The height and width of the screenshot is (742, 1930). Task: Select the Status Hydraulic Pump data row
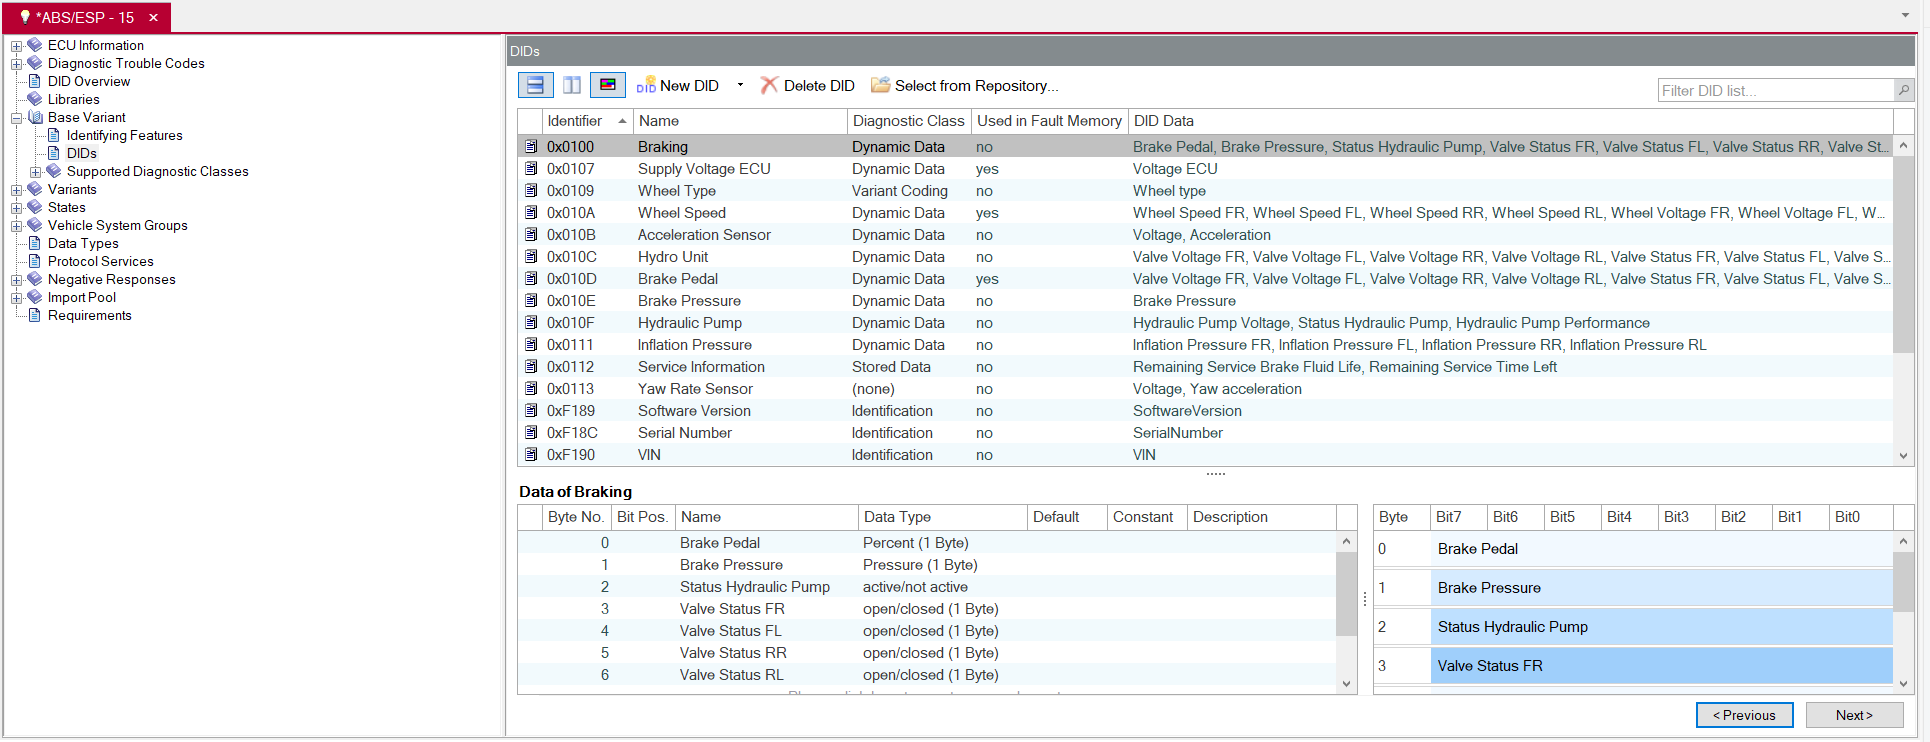[927, 587]
